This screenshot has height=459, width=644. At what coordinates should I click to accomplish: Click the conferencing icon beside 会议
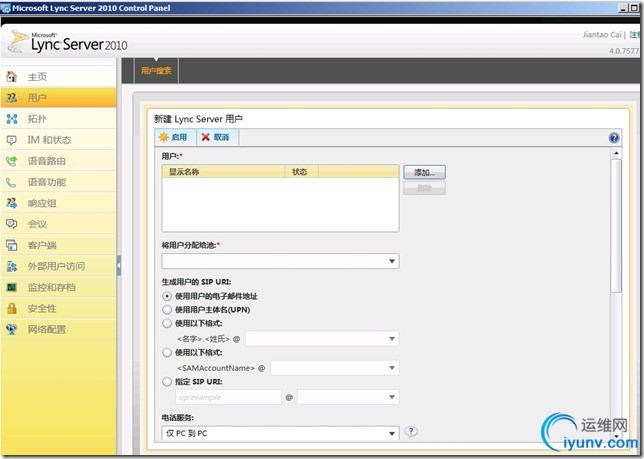pos(12,224)
